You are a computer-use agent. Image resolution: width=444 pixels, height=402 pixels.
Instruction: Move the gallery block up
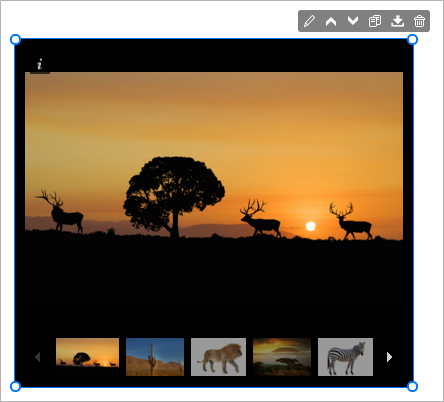[331, 21]
